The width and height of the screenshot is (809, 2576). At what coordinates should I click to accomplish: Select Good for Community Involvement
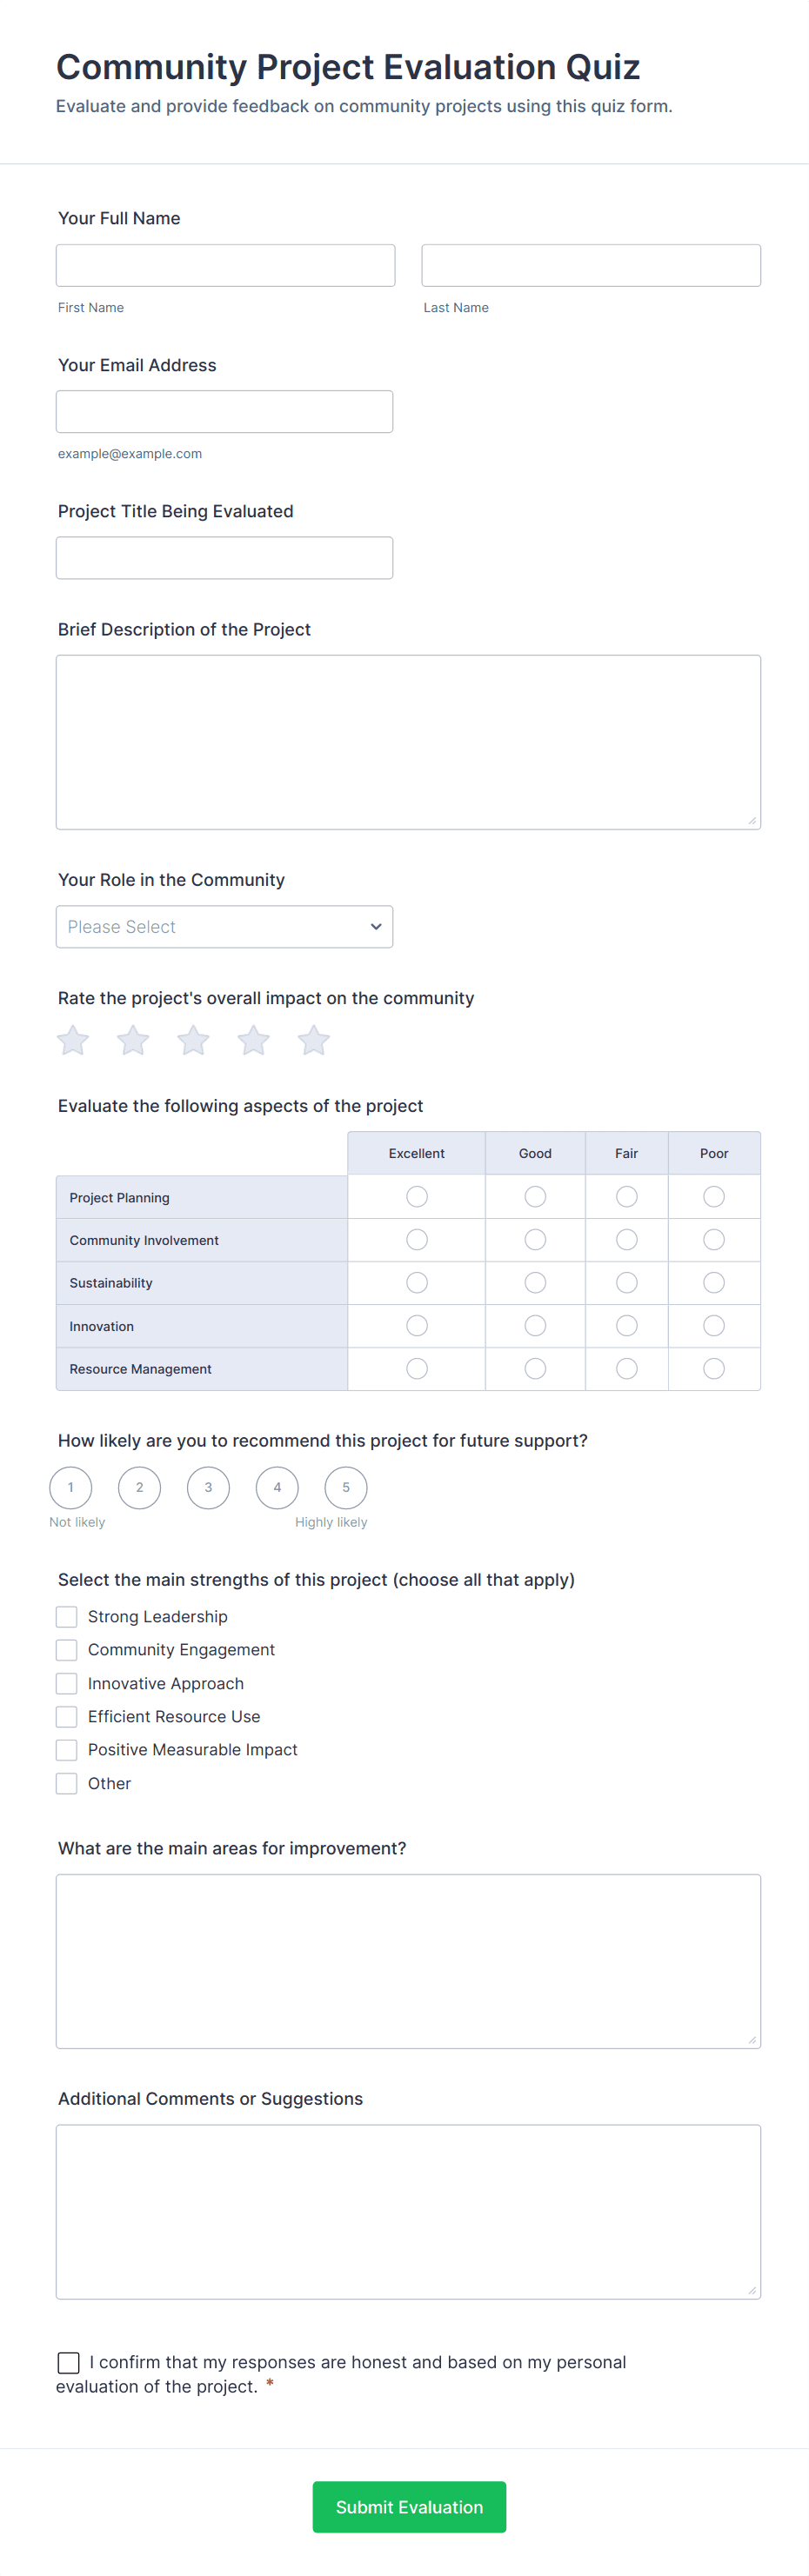535,1240
